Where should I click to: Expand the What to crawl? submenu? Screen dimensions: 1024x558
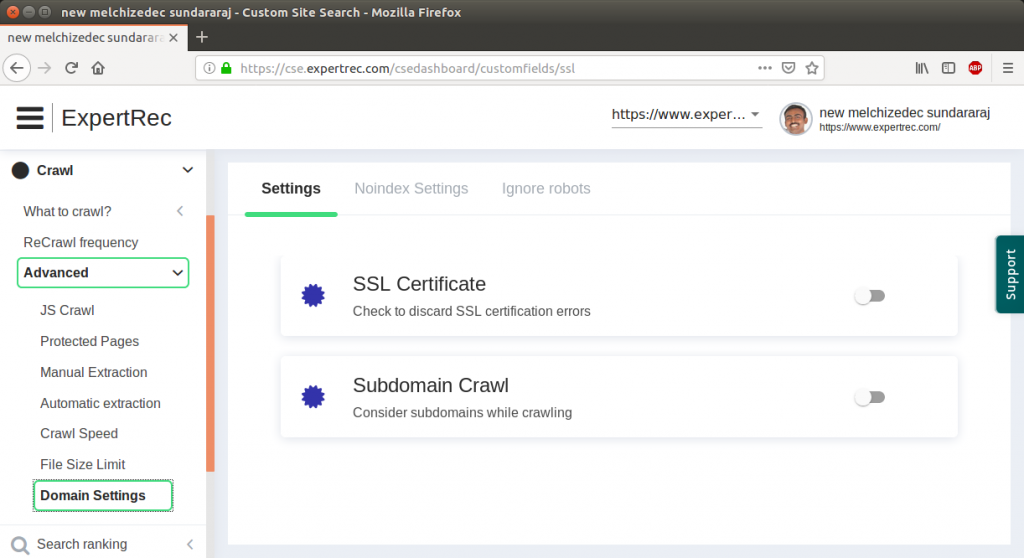tap(180, 211)
